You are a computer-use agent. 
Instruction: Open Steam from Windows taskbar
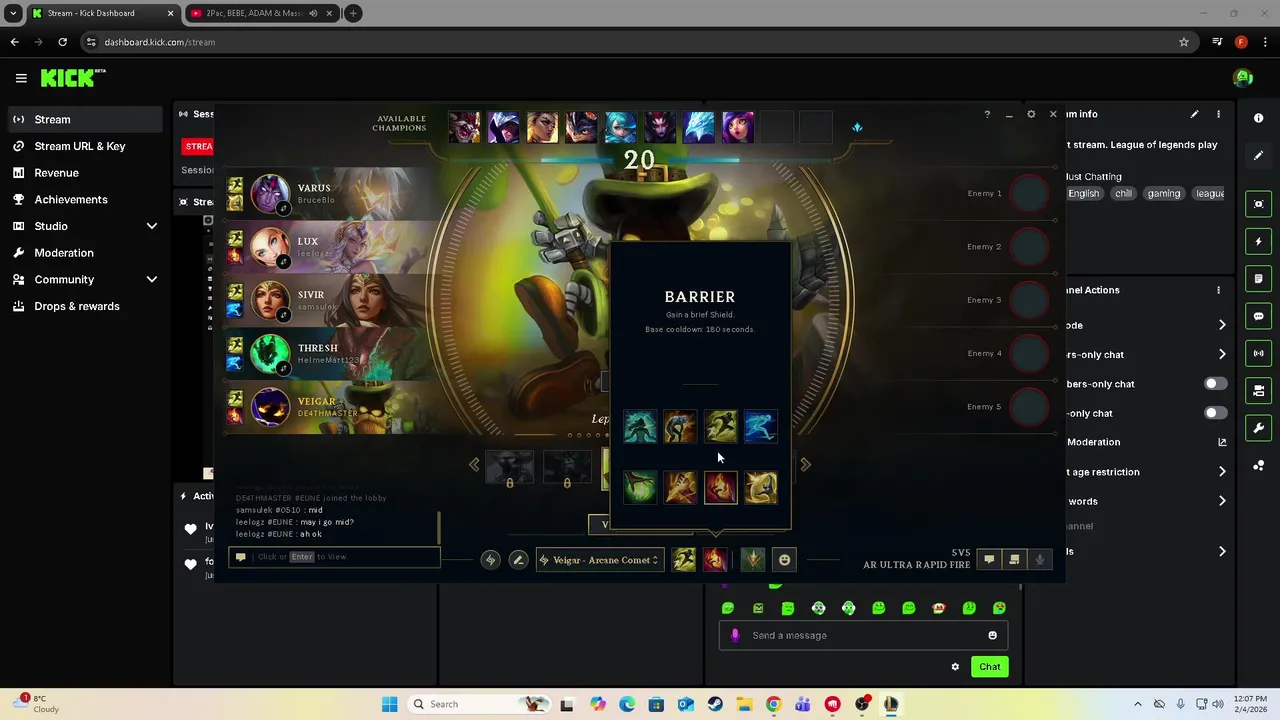(715, 704)
